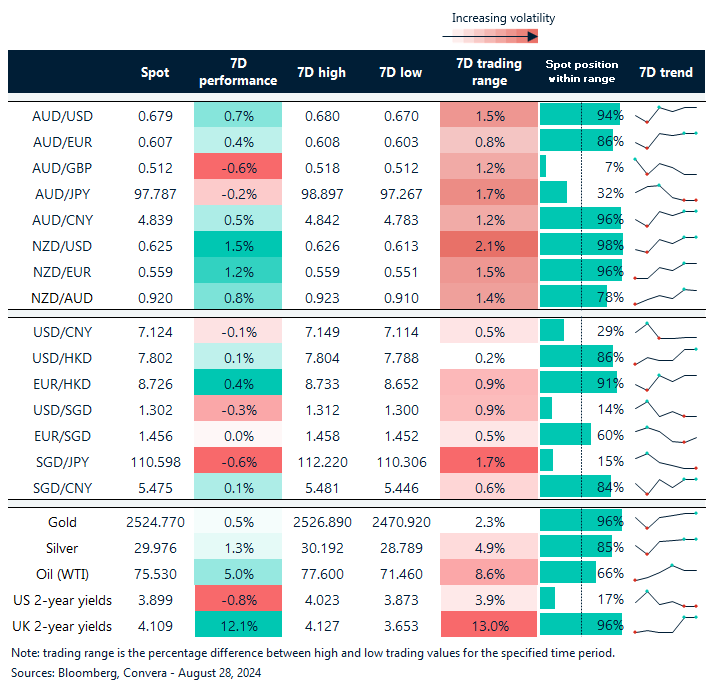This screenshot has width=712, height=695.
Task: Click UK 2-year yields 13.0% trading range cell
Action: point(489,625)
